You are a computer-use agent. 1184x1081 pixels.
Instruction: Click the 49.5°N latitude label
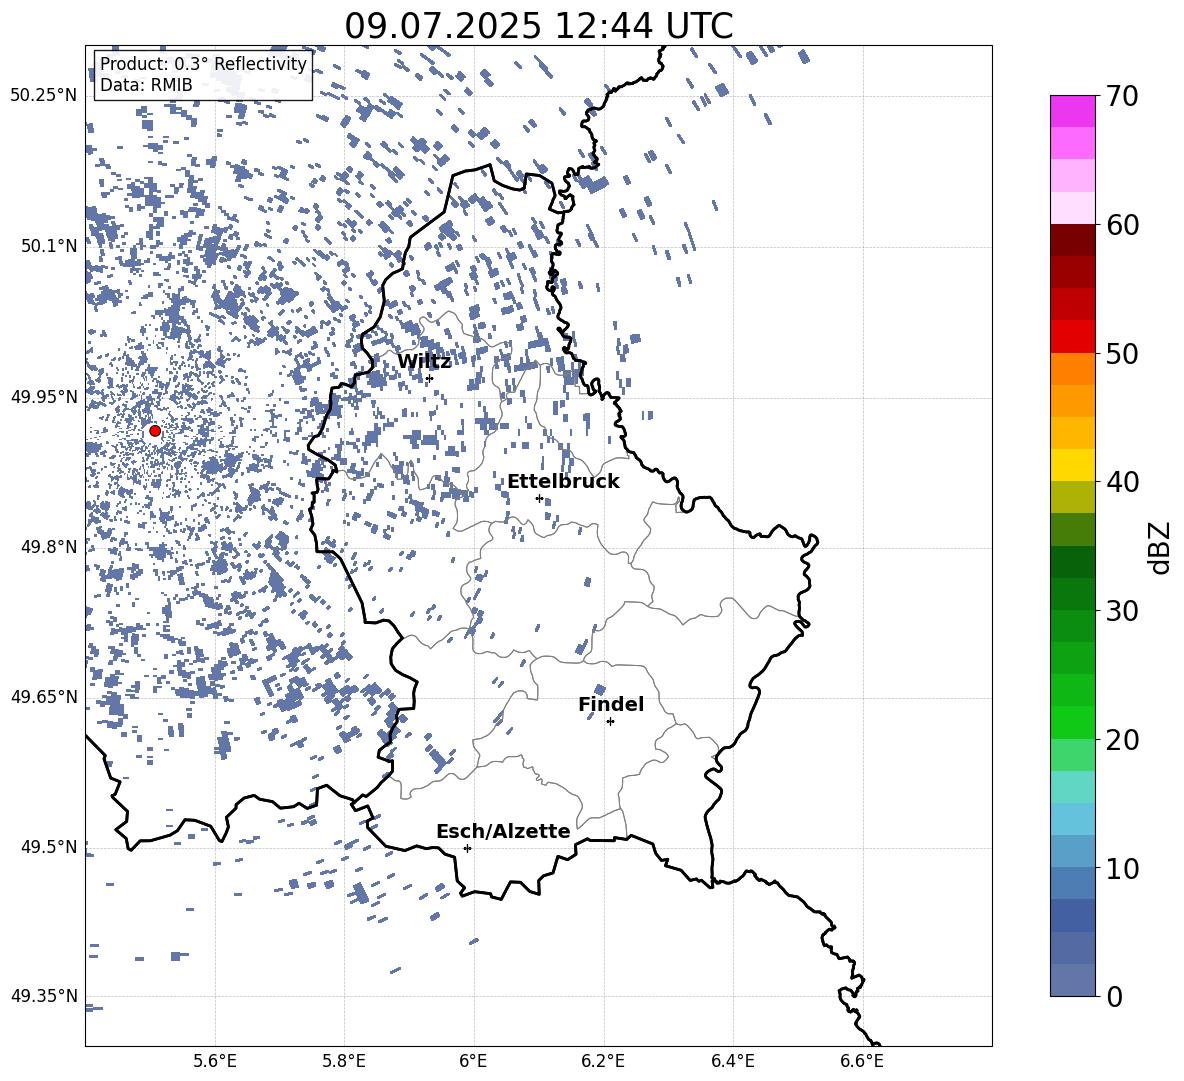(x=49, y=847)
